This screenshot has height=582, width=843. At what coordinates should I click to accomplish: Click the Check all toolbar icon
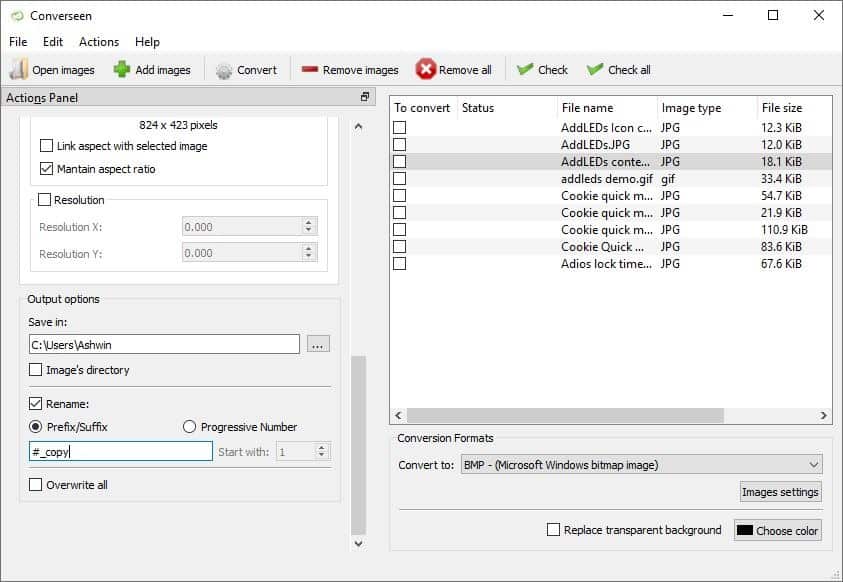coord(595,69)
